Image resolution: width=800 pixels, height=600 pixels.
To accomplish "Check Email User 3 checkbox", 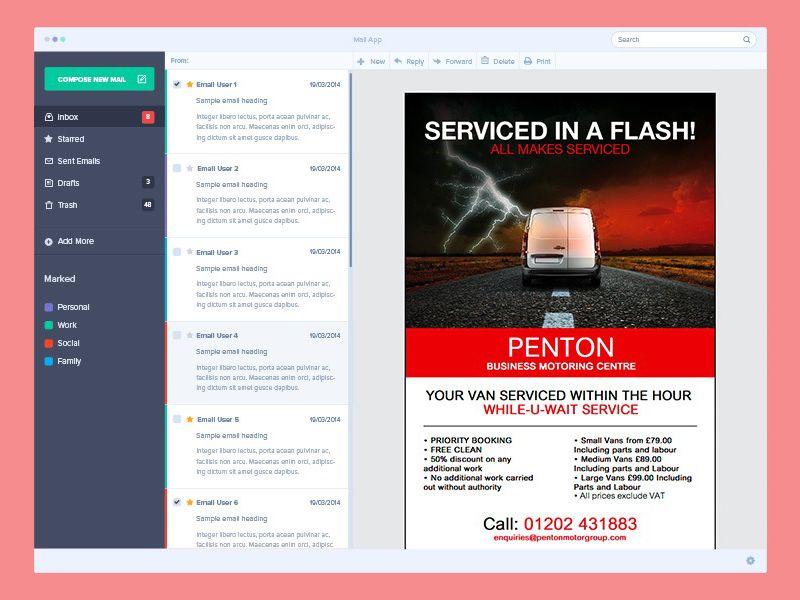I will click(x=177, y=252).
